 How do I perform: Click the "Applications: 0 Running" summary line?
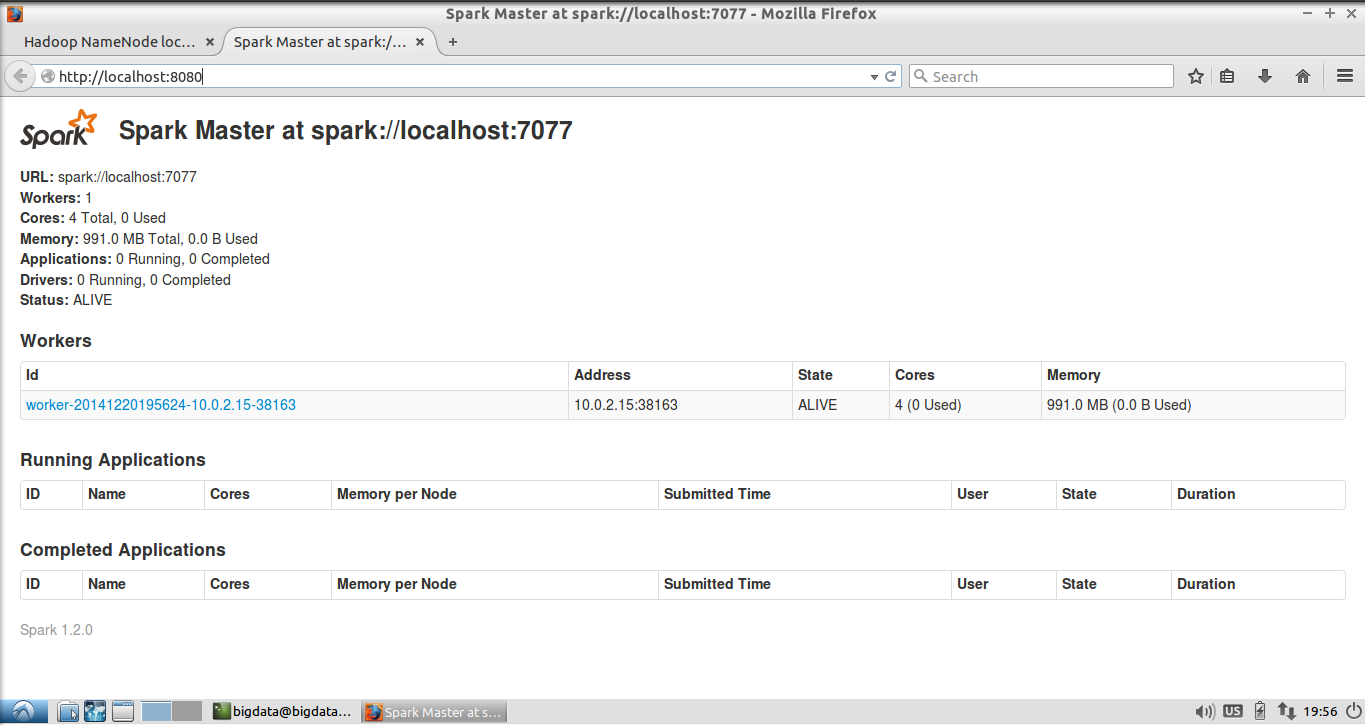(x=145, y=259)
